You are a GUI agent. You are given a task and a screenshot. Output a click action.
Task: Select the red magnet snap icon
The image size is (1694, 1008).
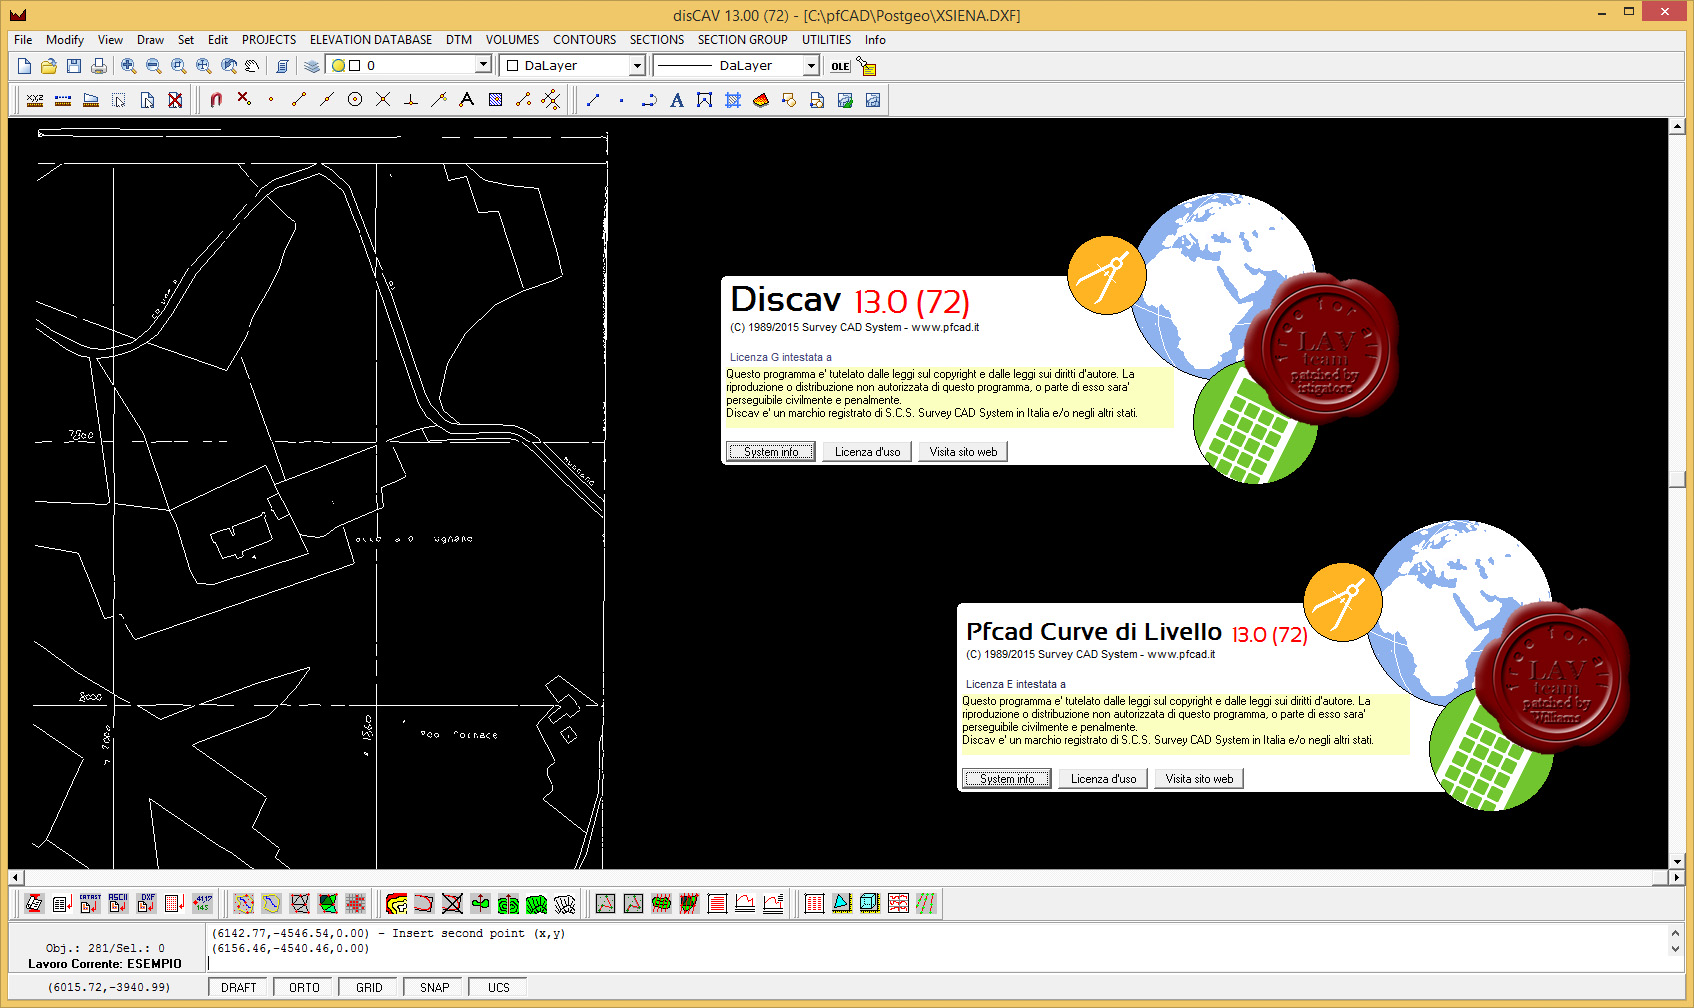tap(216, 100)
